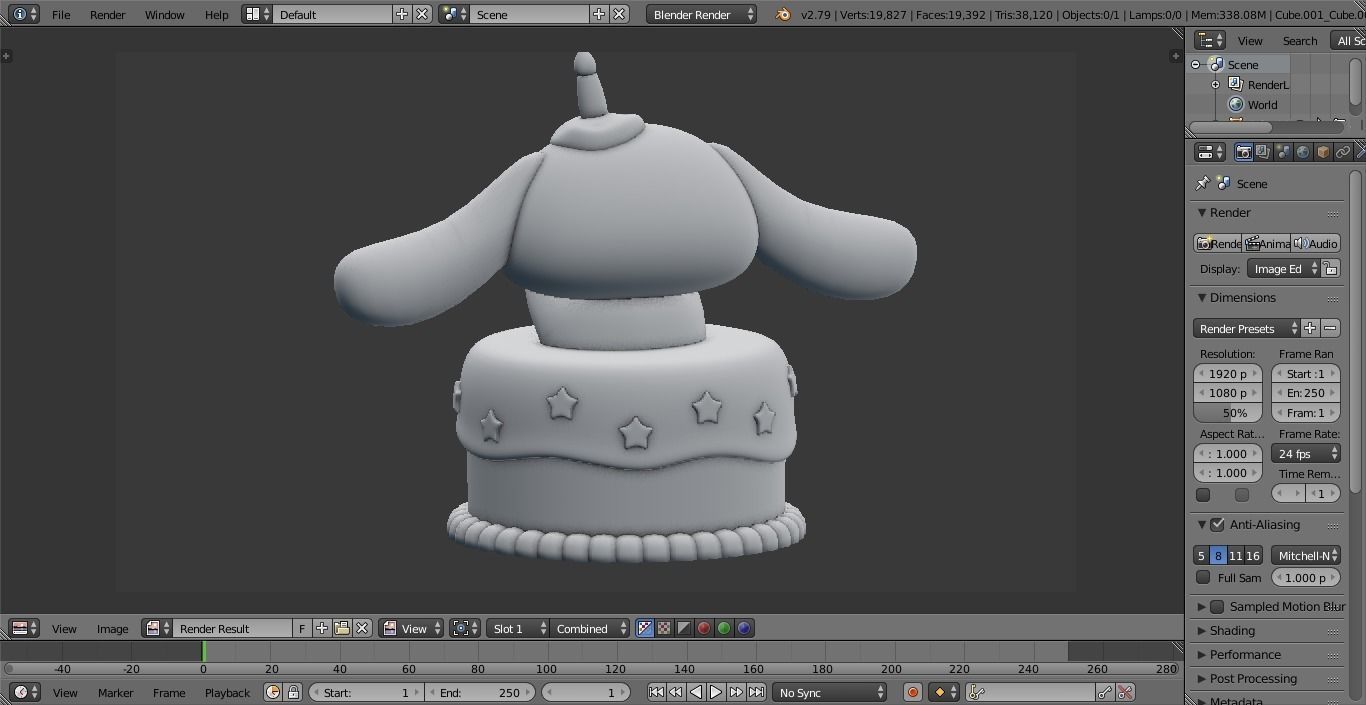Insert keyframes with the key icon

click(x=1105, y=692)
